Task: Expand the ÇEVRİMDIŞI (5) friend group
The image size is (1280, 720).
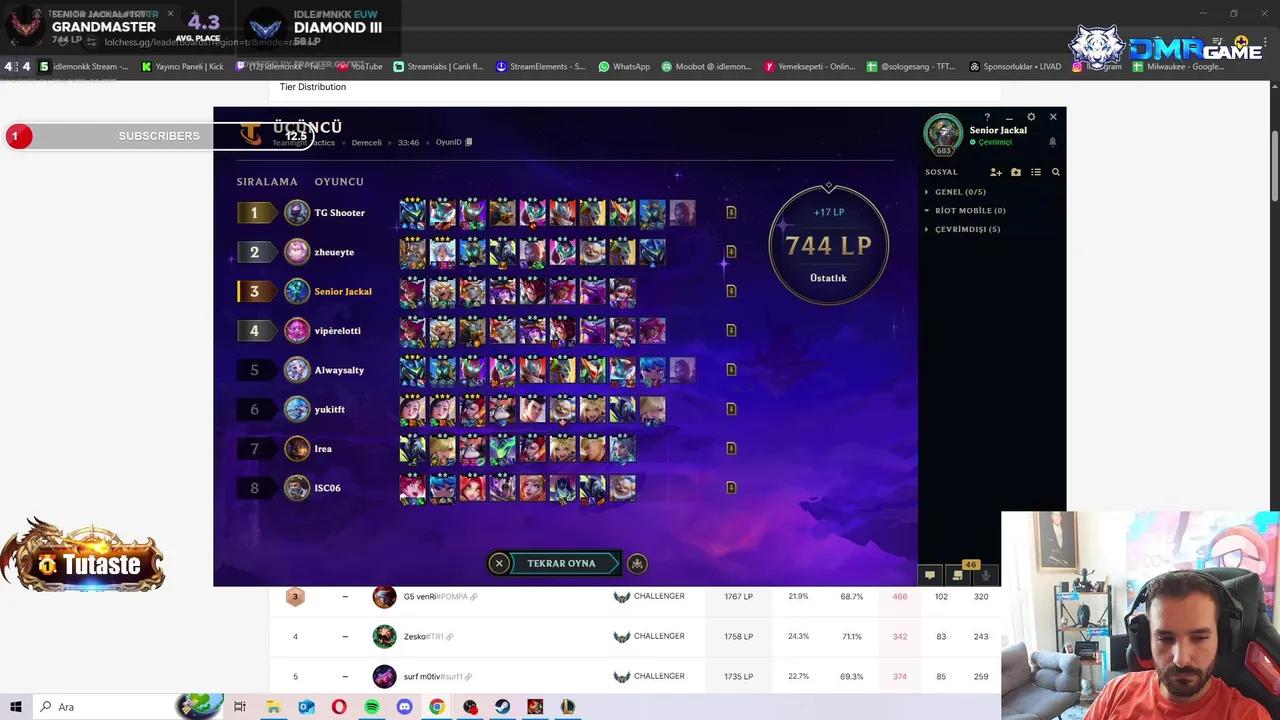Action: coord(962,229)
